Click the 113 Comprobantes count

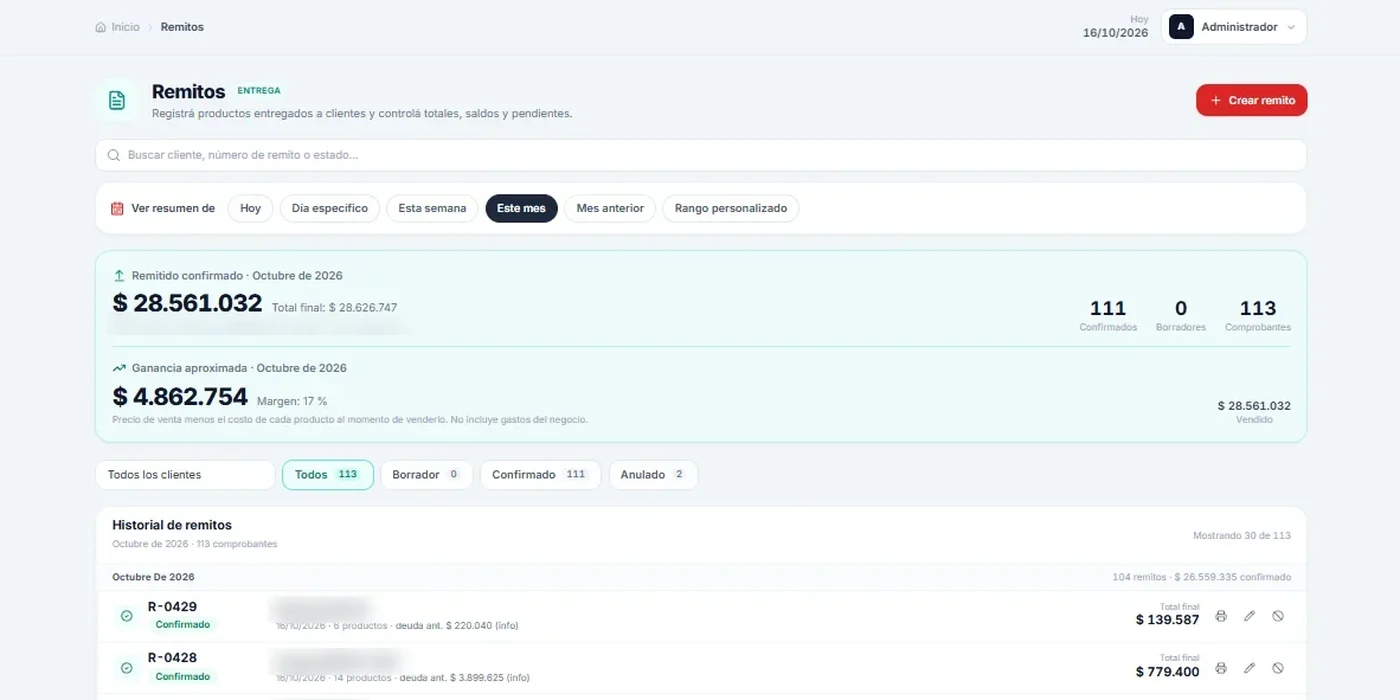(x=1258, y=309)
